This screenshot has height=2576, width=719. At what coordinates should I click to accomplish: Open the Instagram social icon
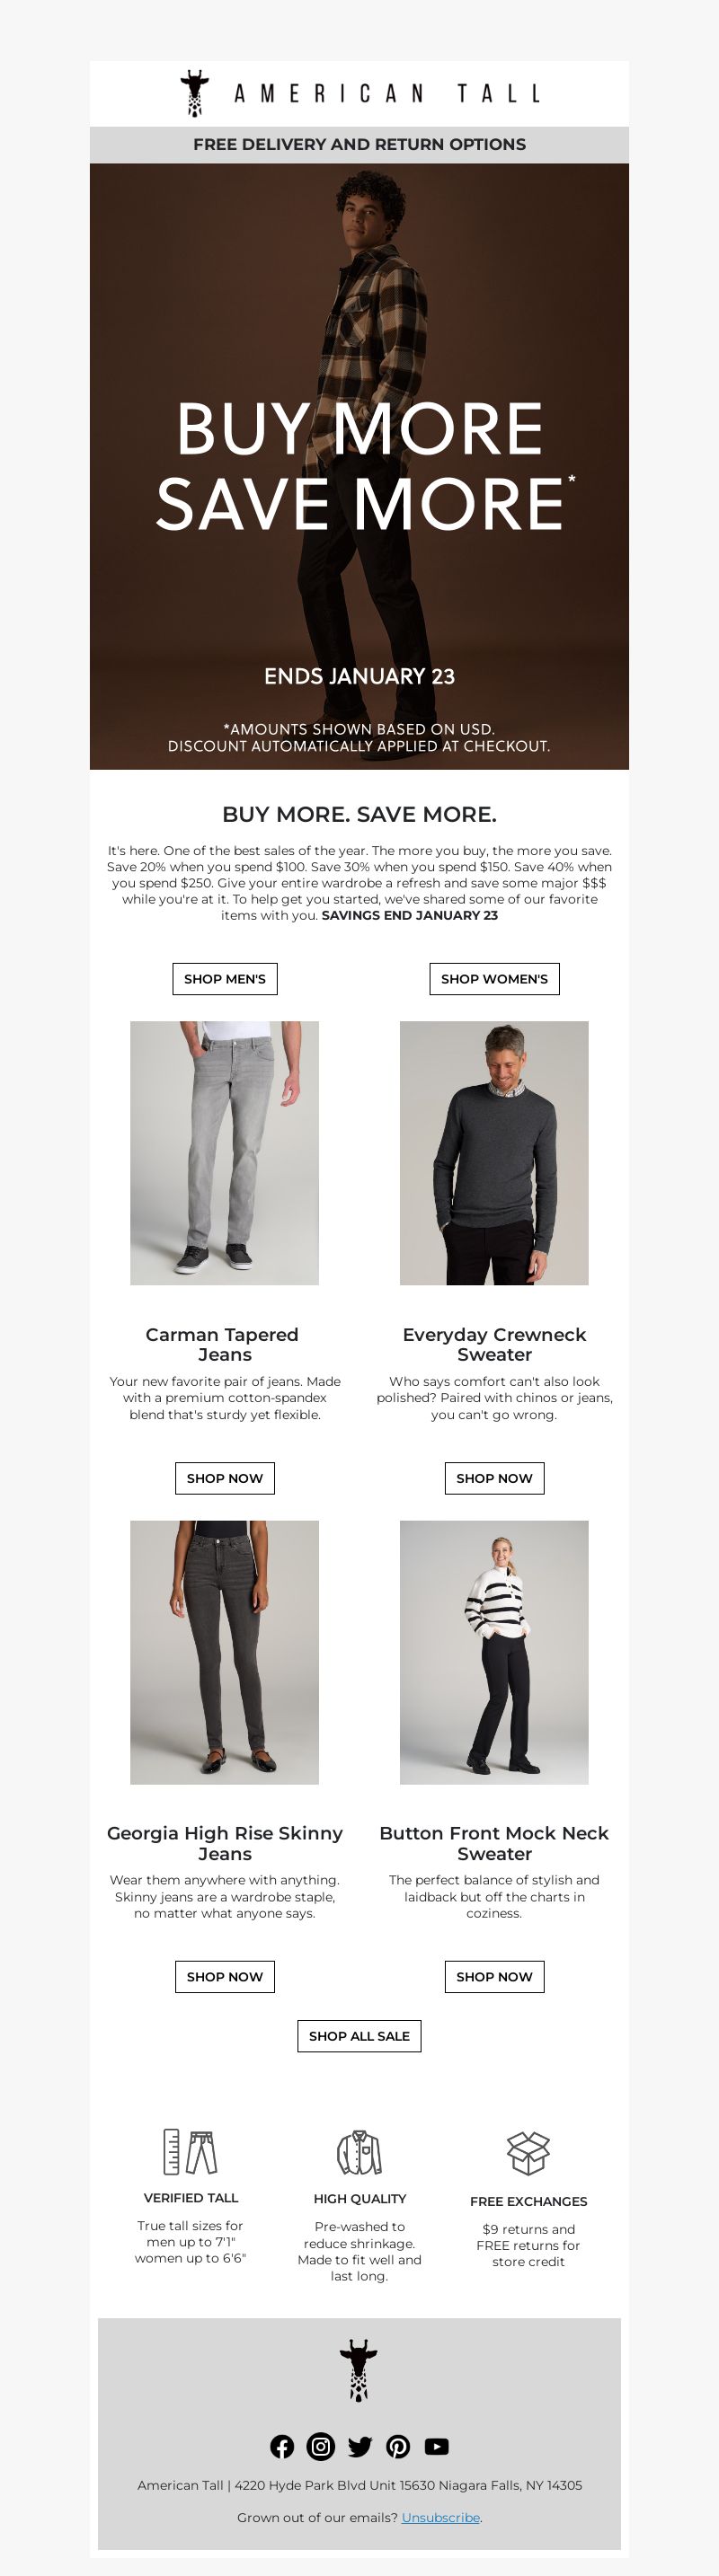[x=321, y=2446]
